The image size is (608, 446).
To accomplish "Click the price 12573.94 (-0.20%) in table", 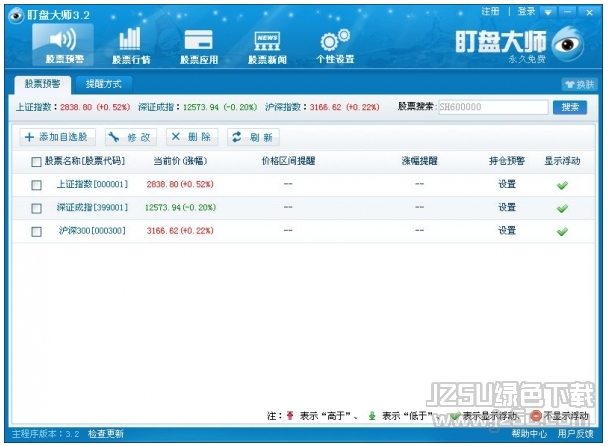I will coord(180,207).
